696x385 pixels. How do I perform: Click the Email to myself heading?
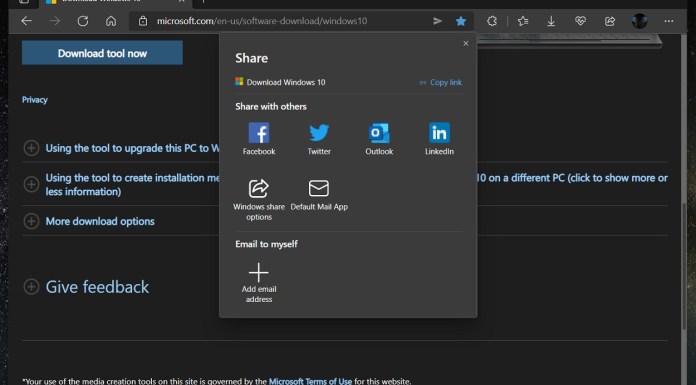tap(266, 244)
